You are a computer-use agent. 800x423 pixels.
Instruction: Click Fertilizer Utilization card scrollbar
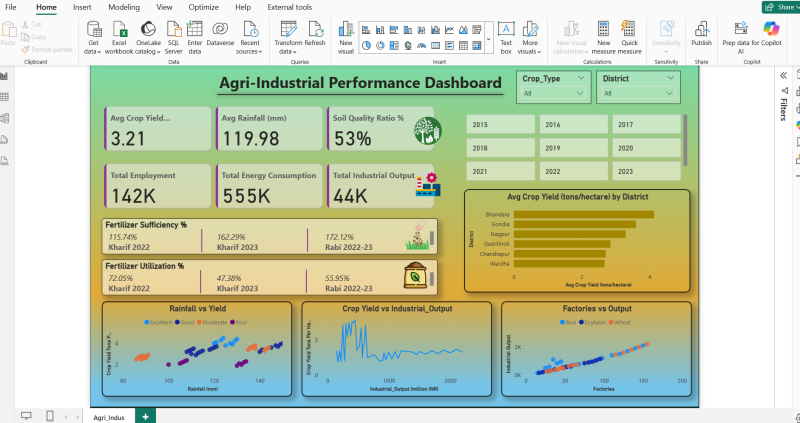click(x=432, y=279)
